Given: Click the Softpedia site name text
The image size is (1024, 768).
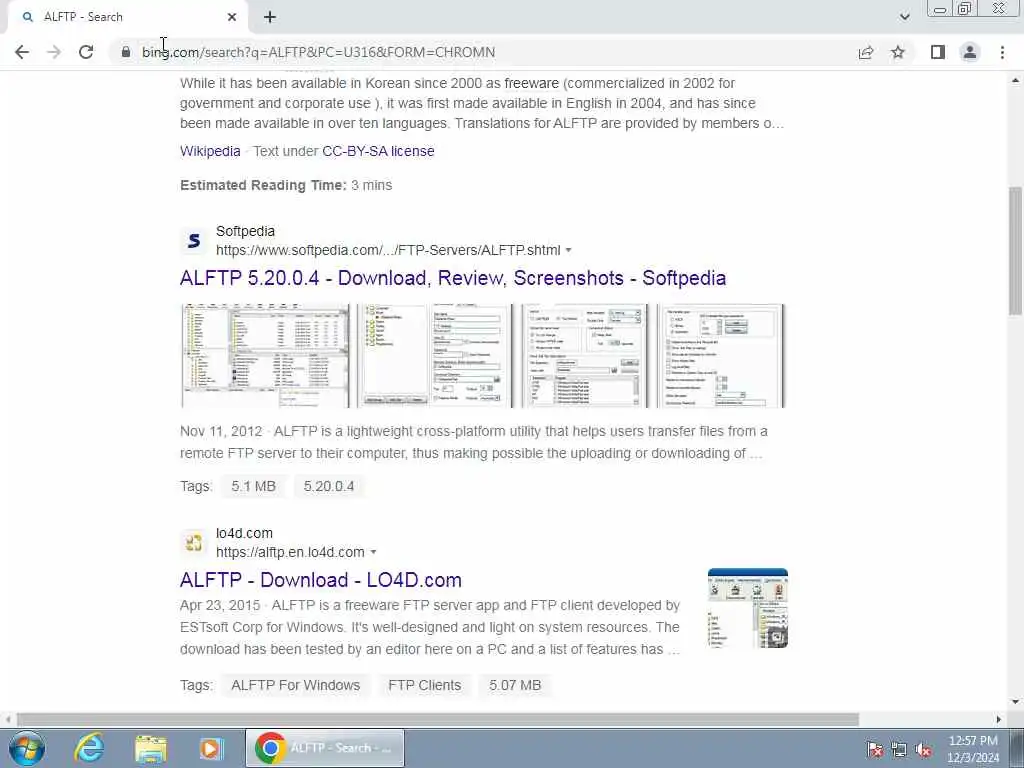Looking at the screenshot, I should click(246, 231).
